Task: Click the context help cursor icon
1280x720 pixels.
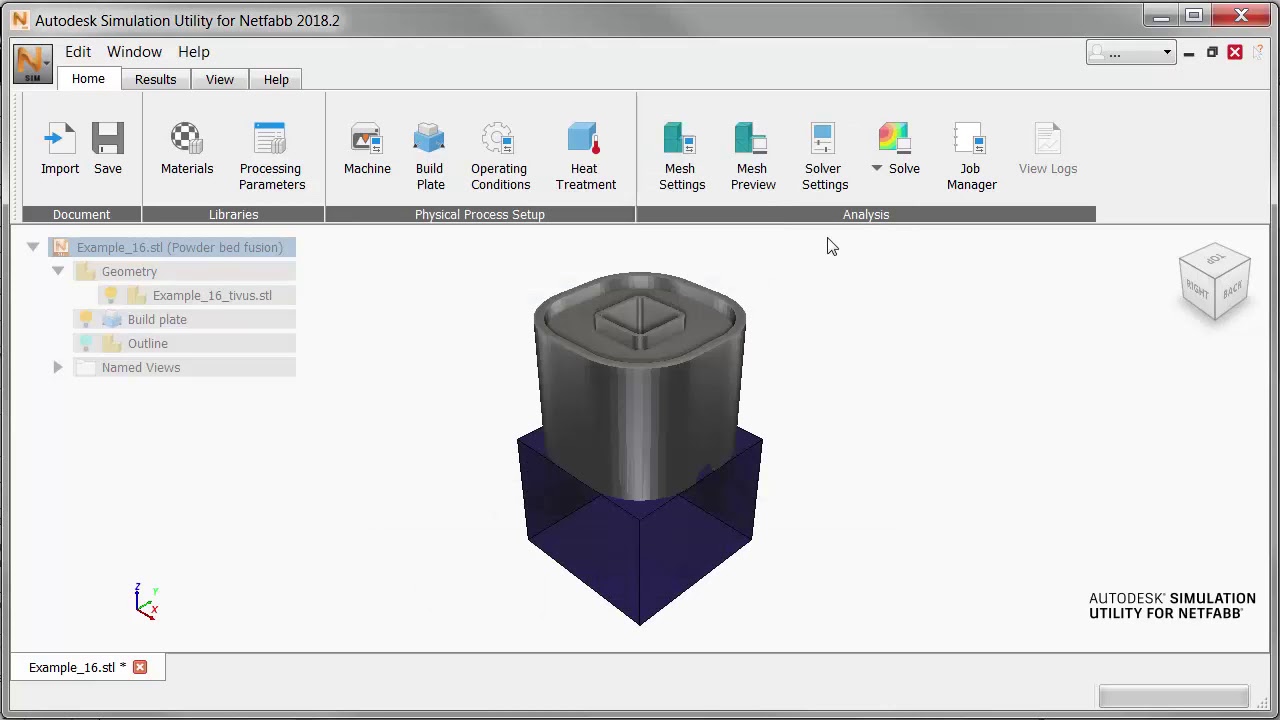Action: (1258, 52)
